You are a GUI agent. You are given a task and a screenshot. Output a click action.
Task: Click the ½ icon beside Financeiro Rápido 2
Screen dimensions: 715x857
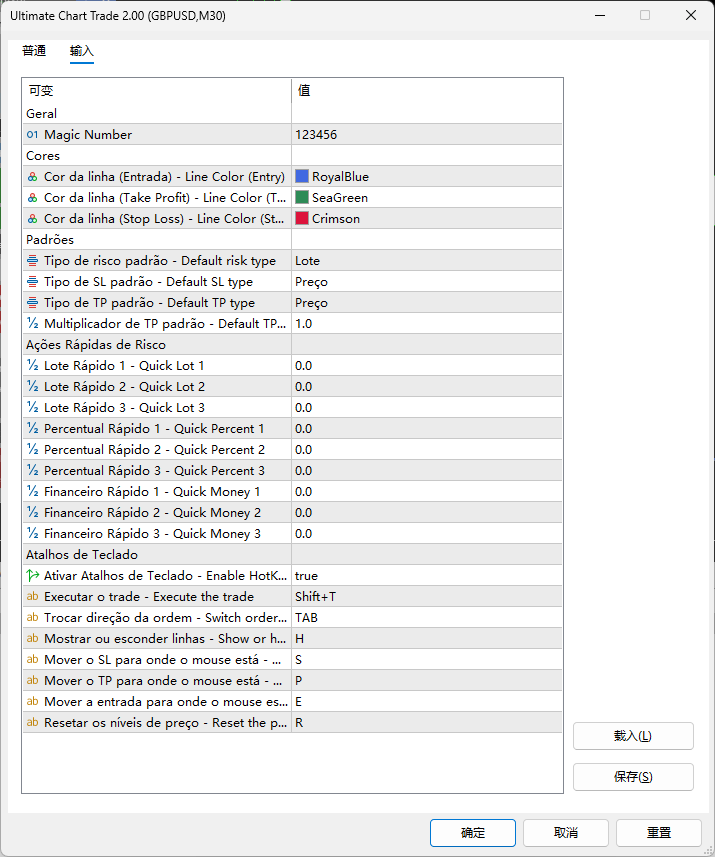[x=32, y=513]
